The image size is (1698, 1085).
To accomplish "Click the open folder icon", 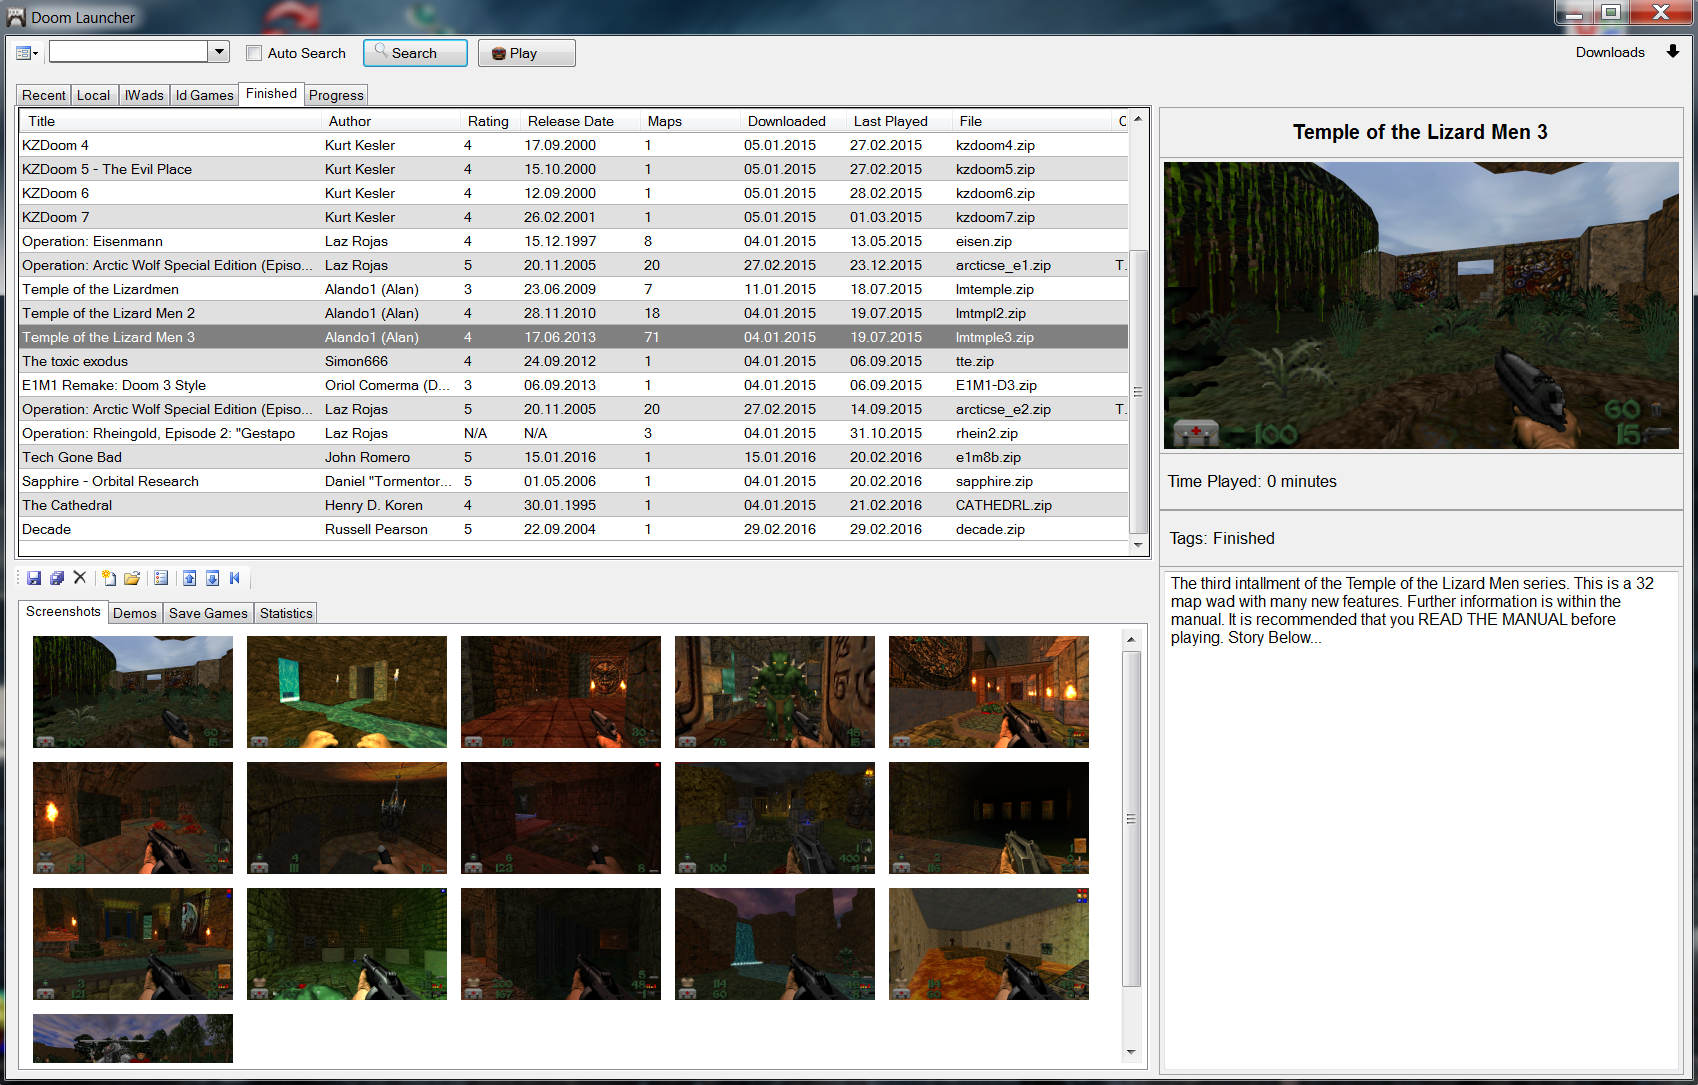I will point(132,578).
